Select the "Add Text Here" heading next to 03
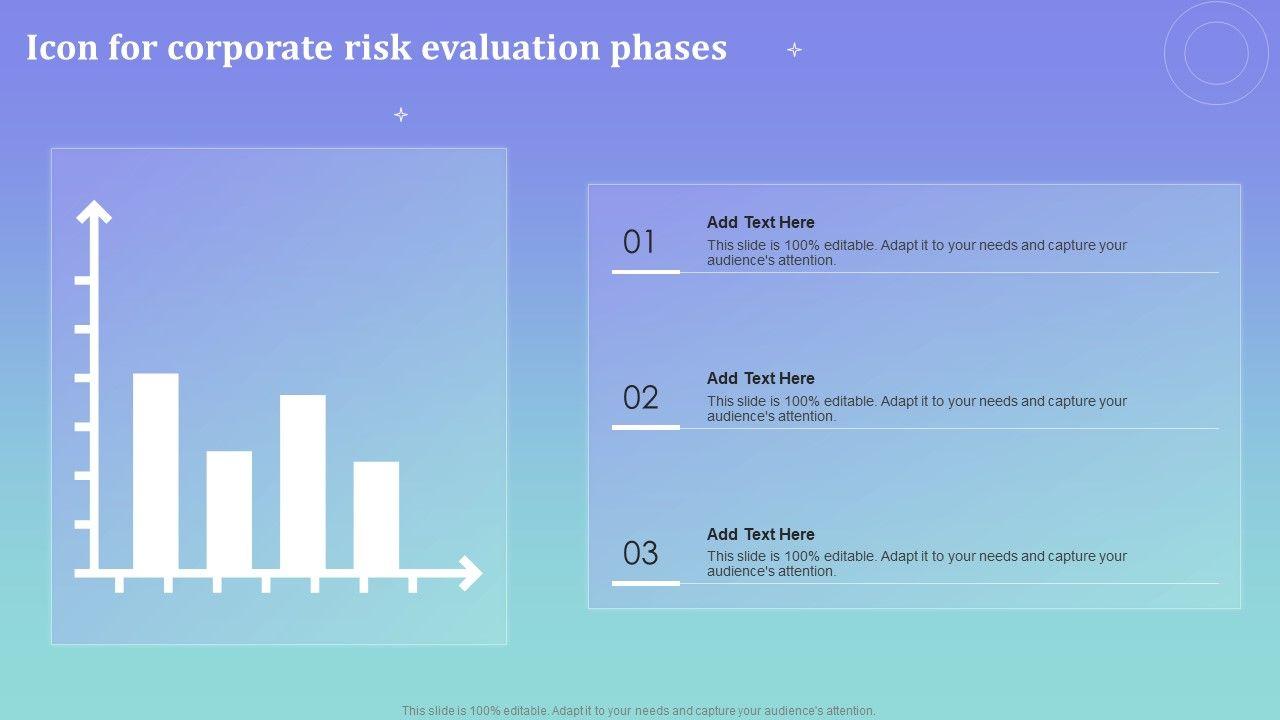Viewport: 1280px width, 720px height. click(x=761, y=534)
